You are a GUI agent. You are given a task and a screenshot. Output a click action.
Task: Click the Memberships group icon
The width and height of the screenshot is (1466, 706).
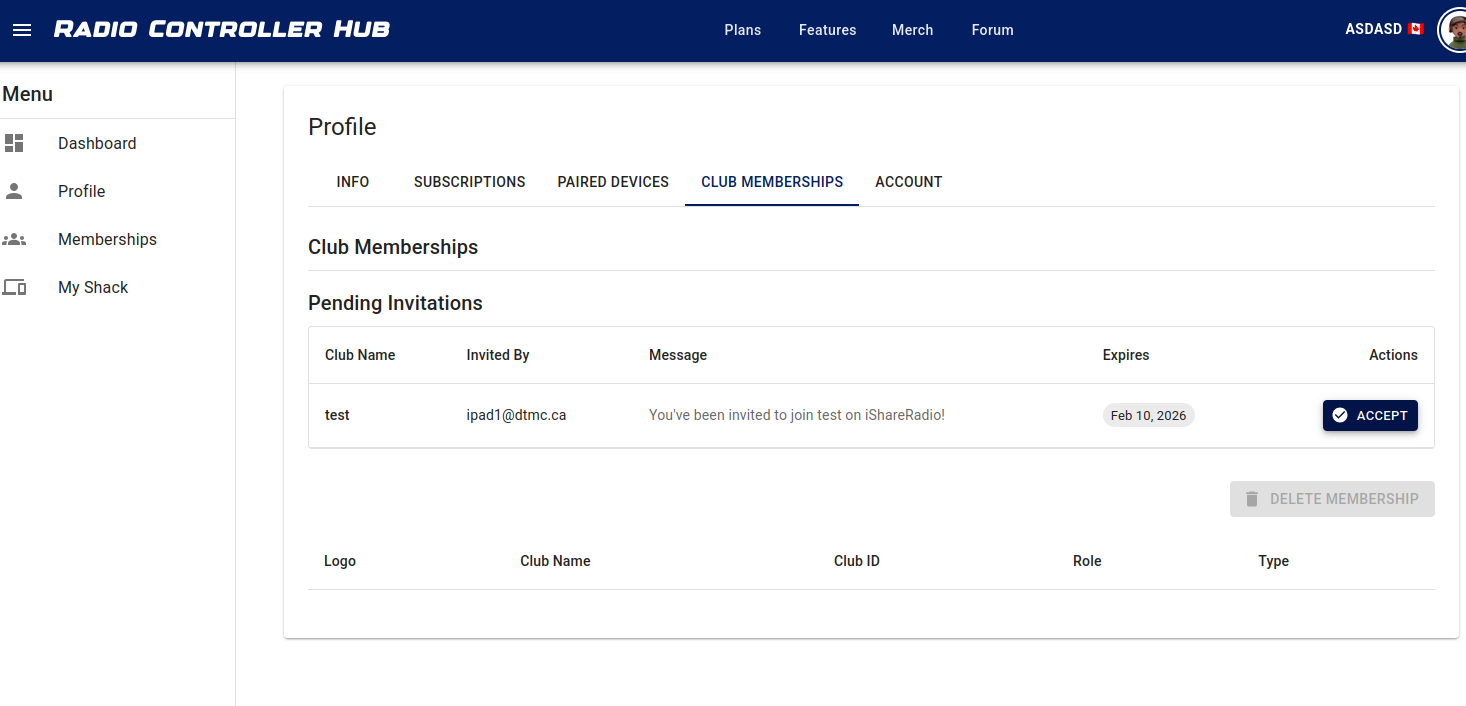pos(14,239)
